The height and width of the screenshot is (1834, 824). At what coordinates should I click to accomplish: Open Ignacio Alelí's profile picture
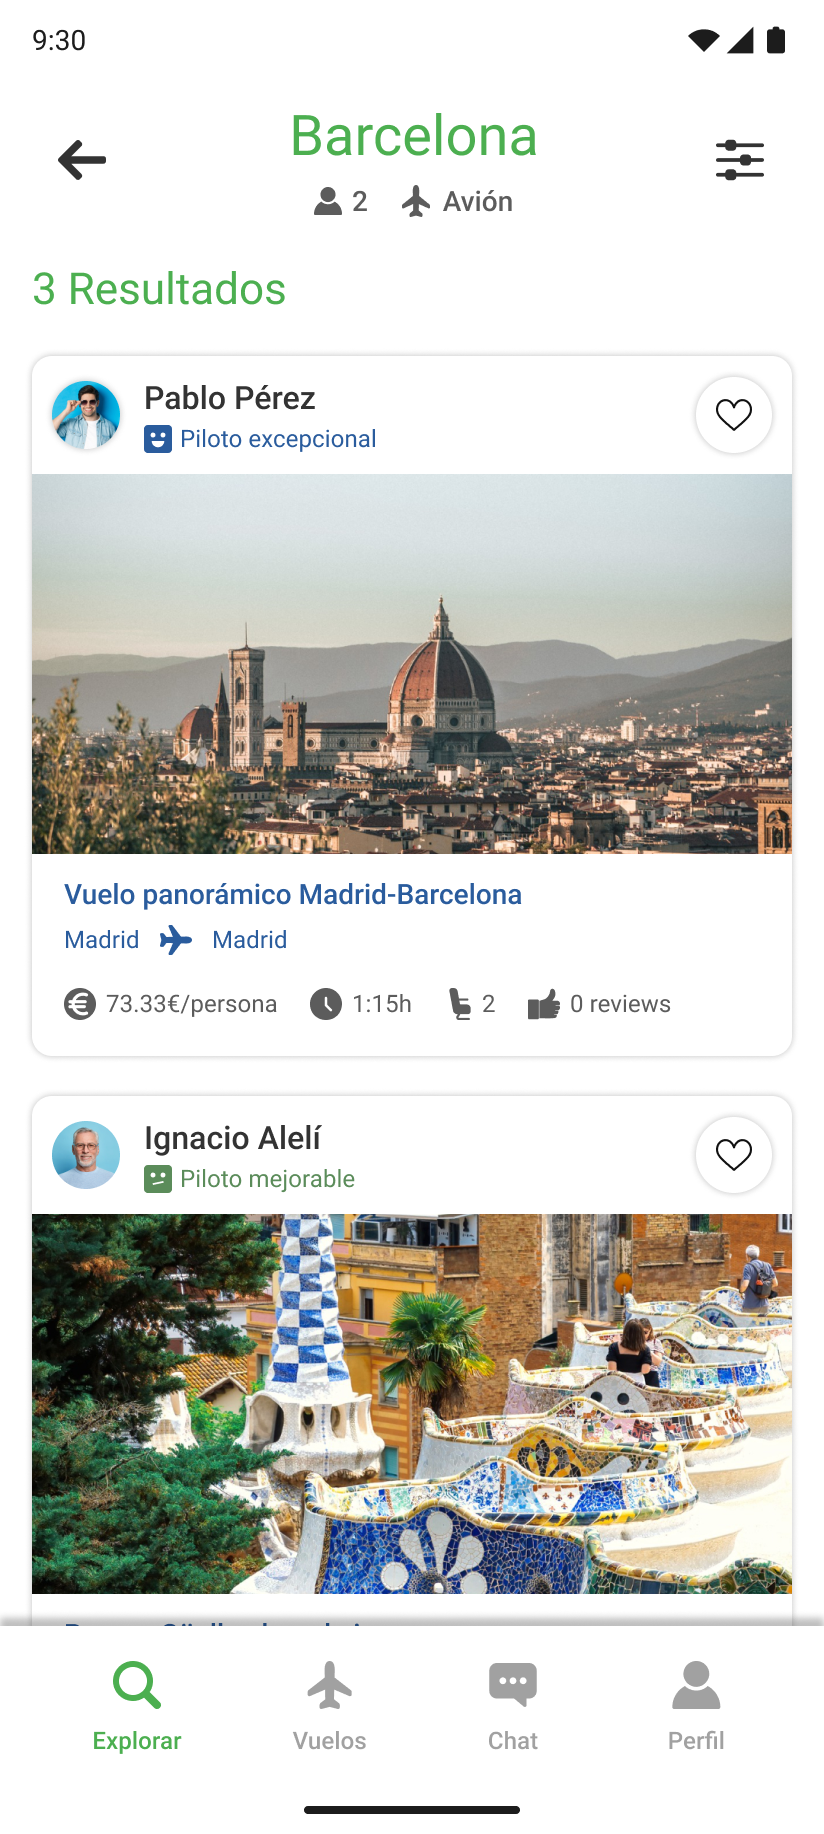(x=86, y=1155)
